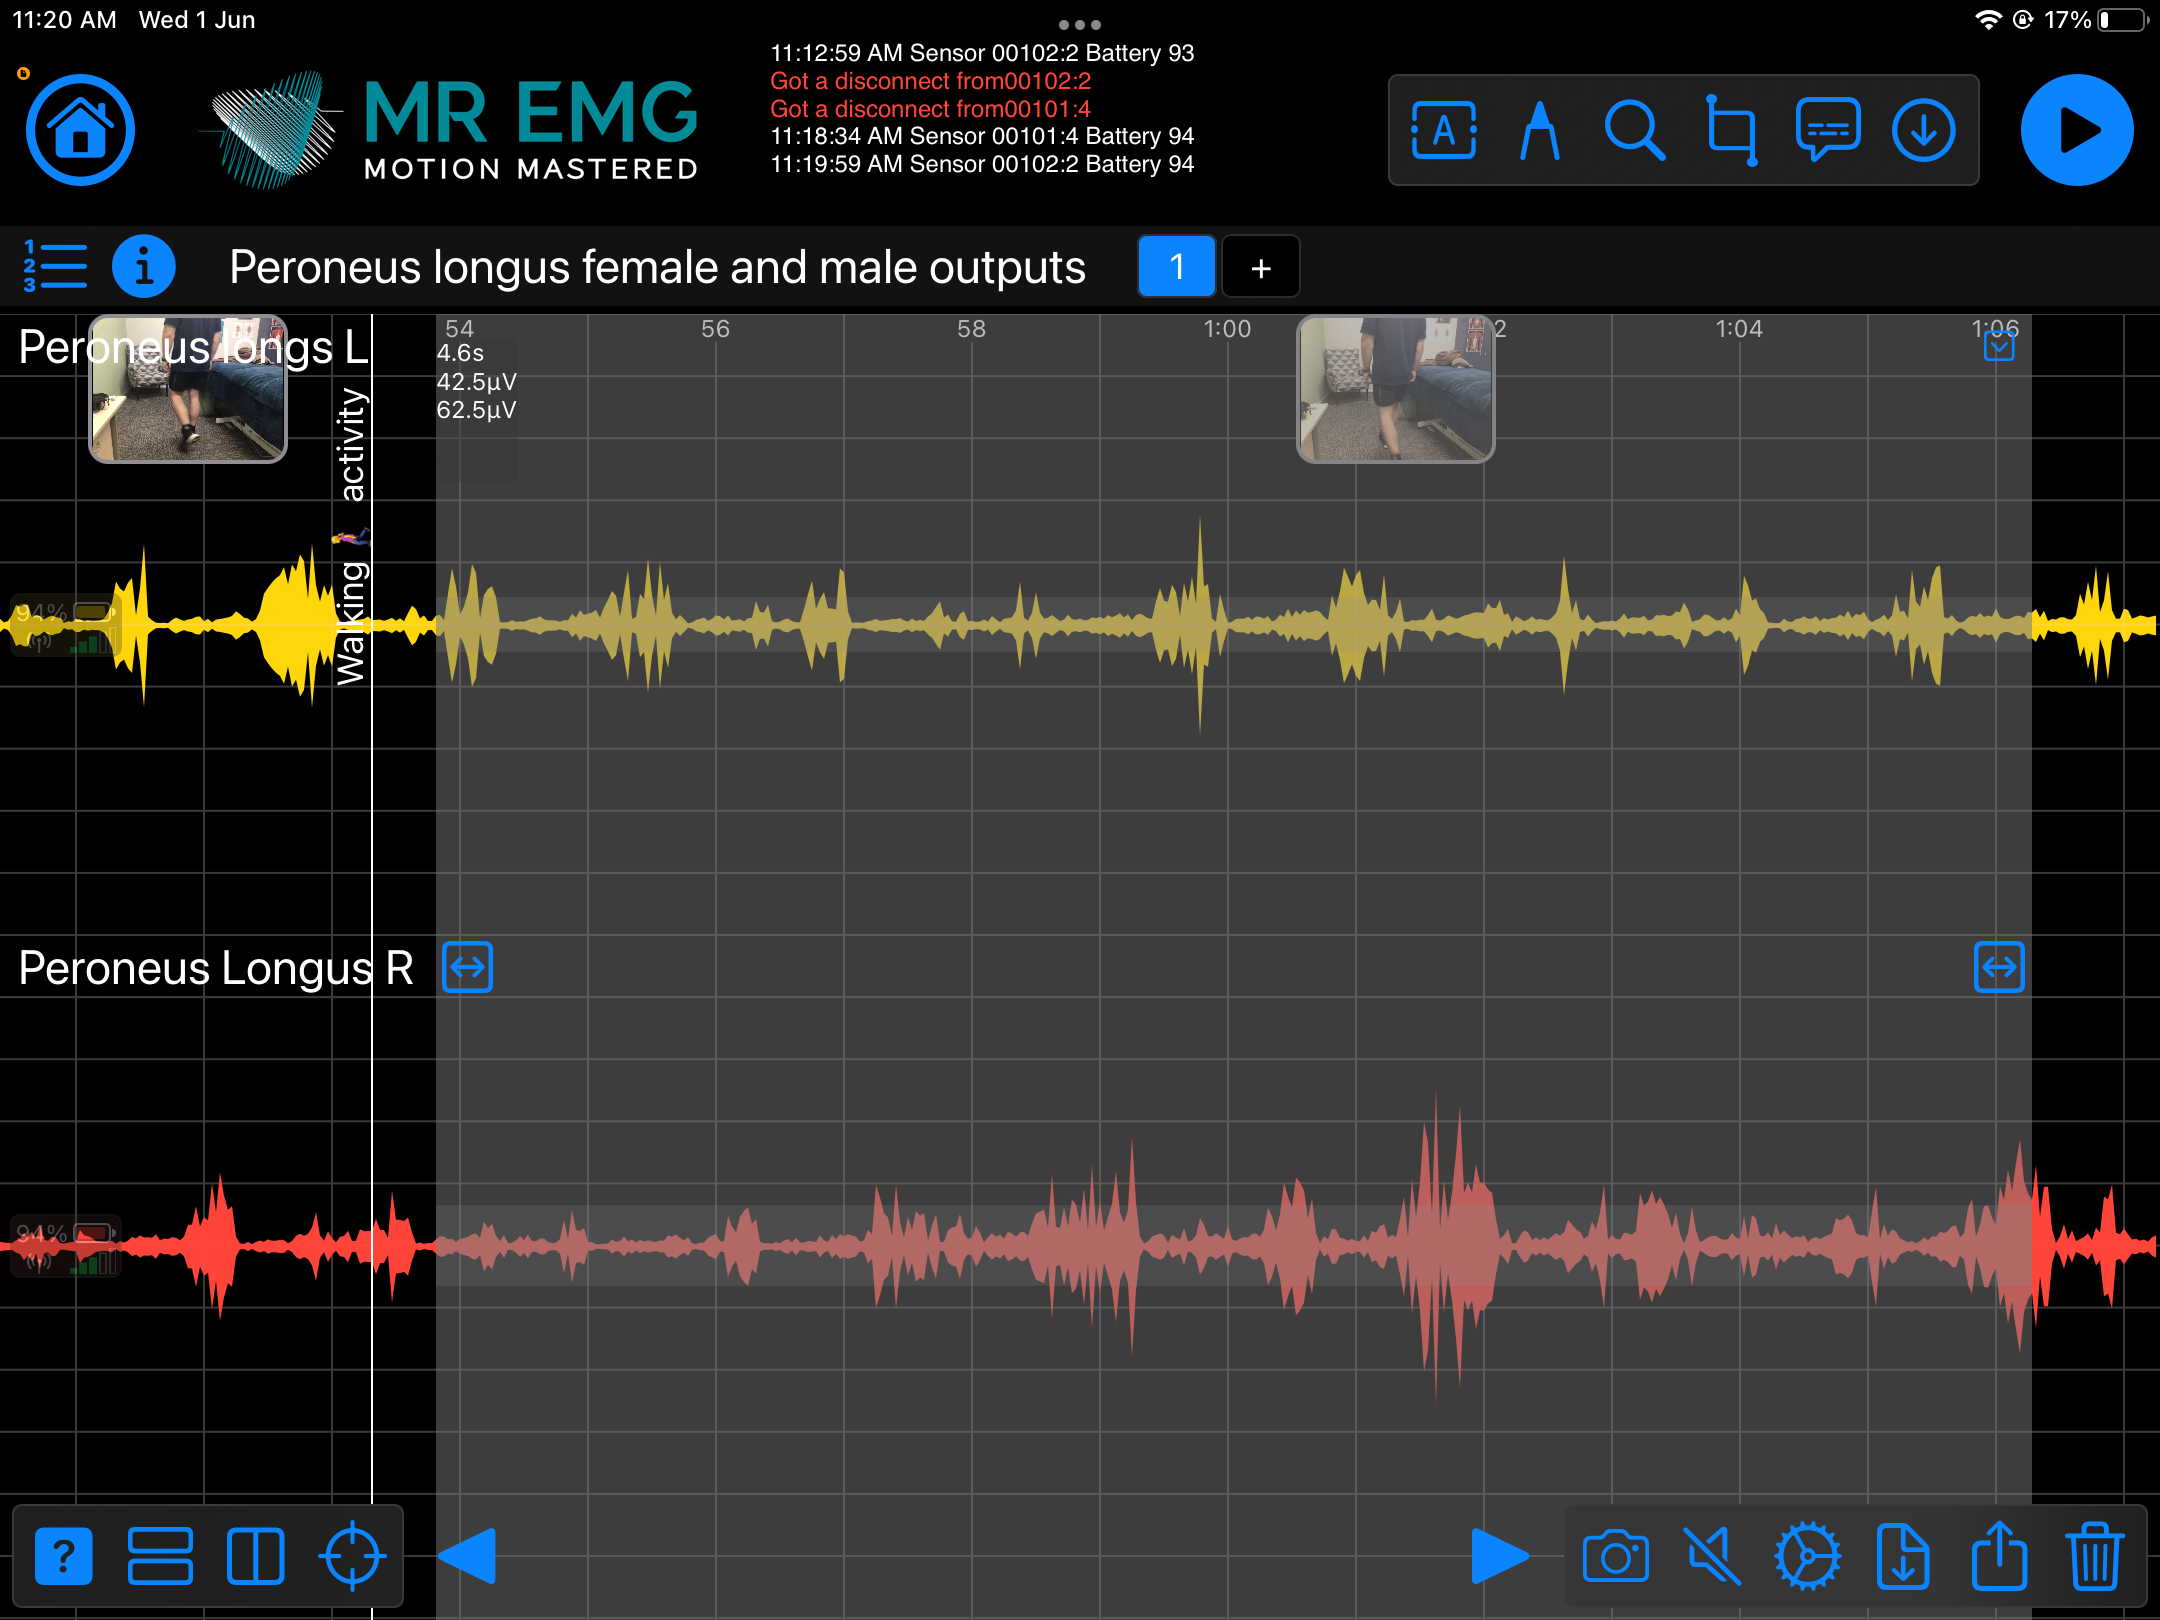Select the caliper measurement tool
This screenshot has width=2160, height=1620.
pos(1539,130)
